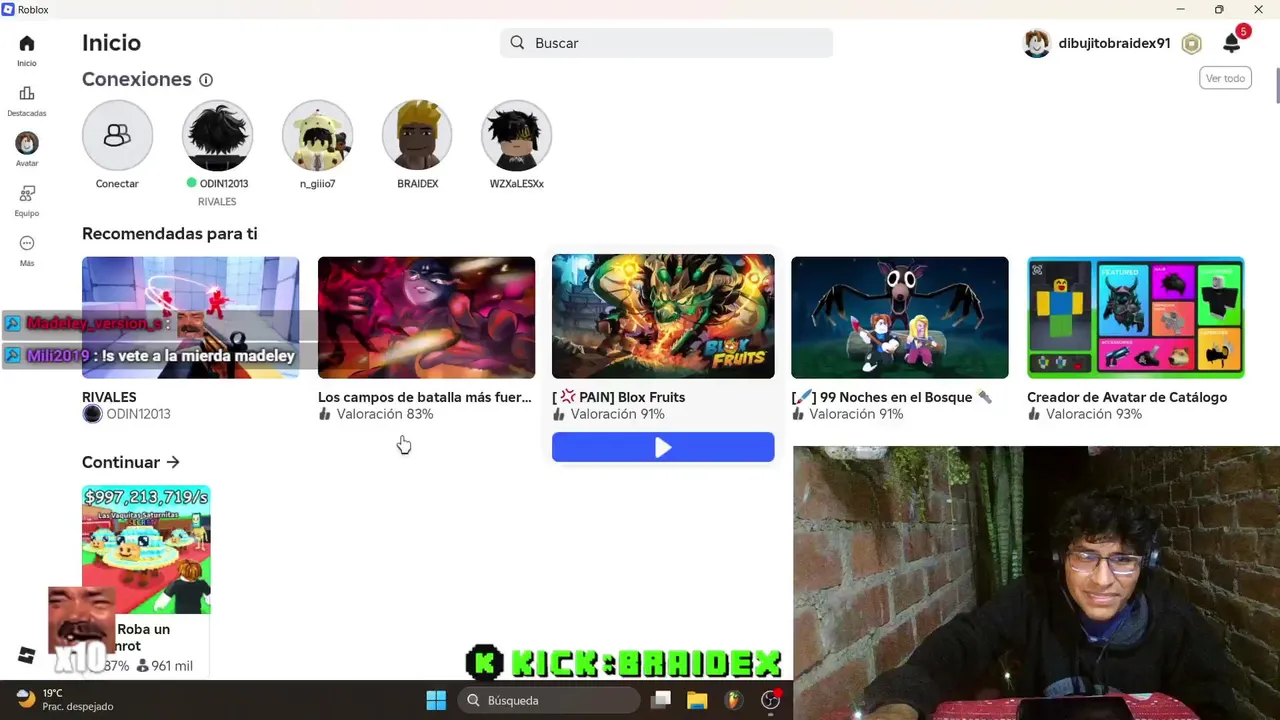
Task: Click the Conectar add-friends circle
Action: point(117,135)
